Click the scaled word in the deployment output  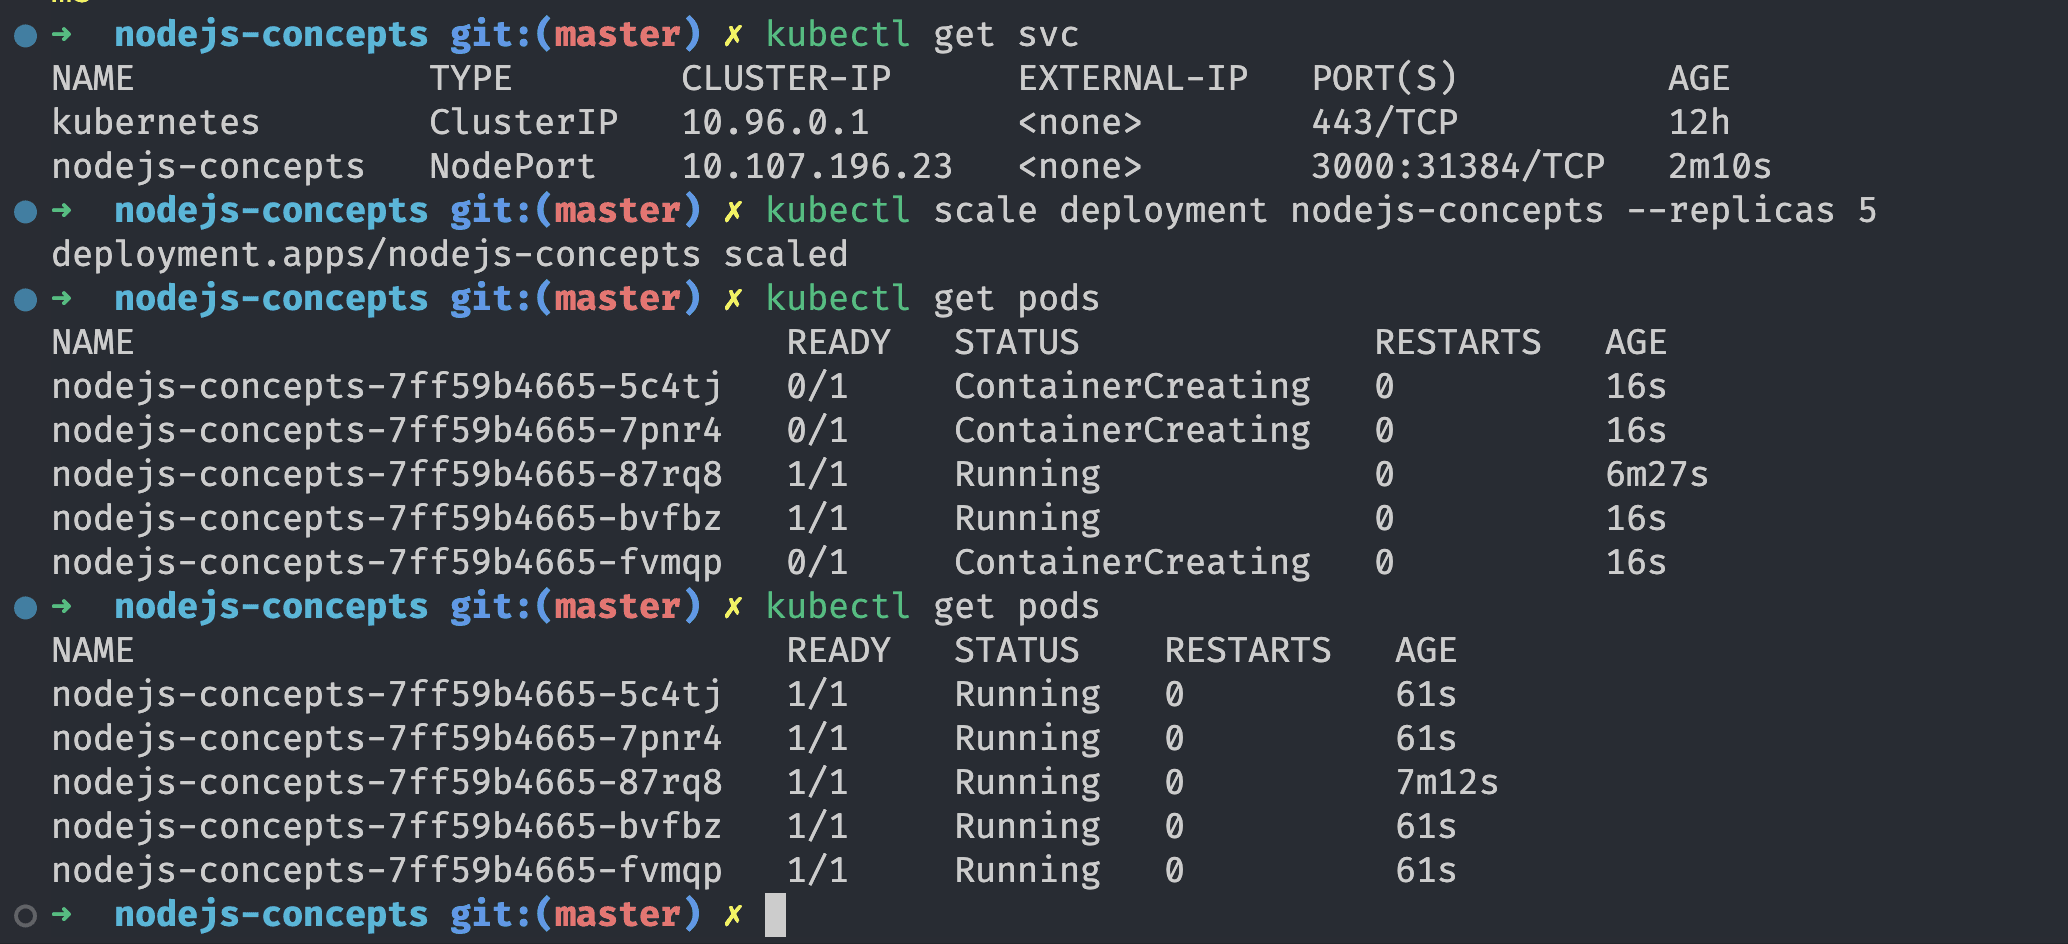pos(786,254)
